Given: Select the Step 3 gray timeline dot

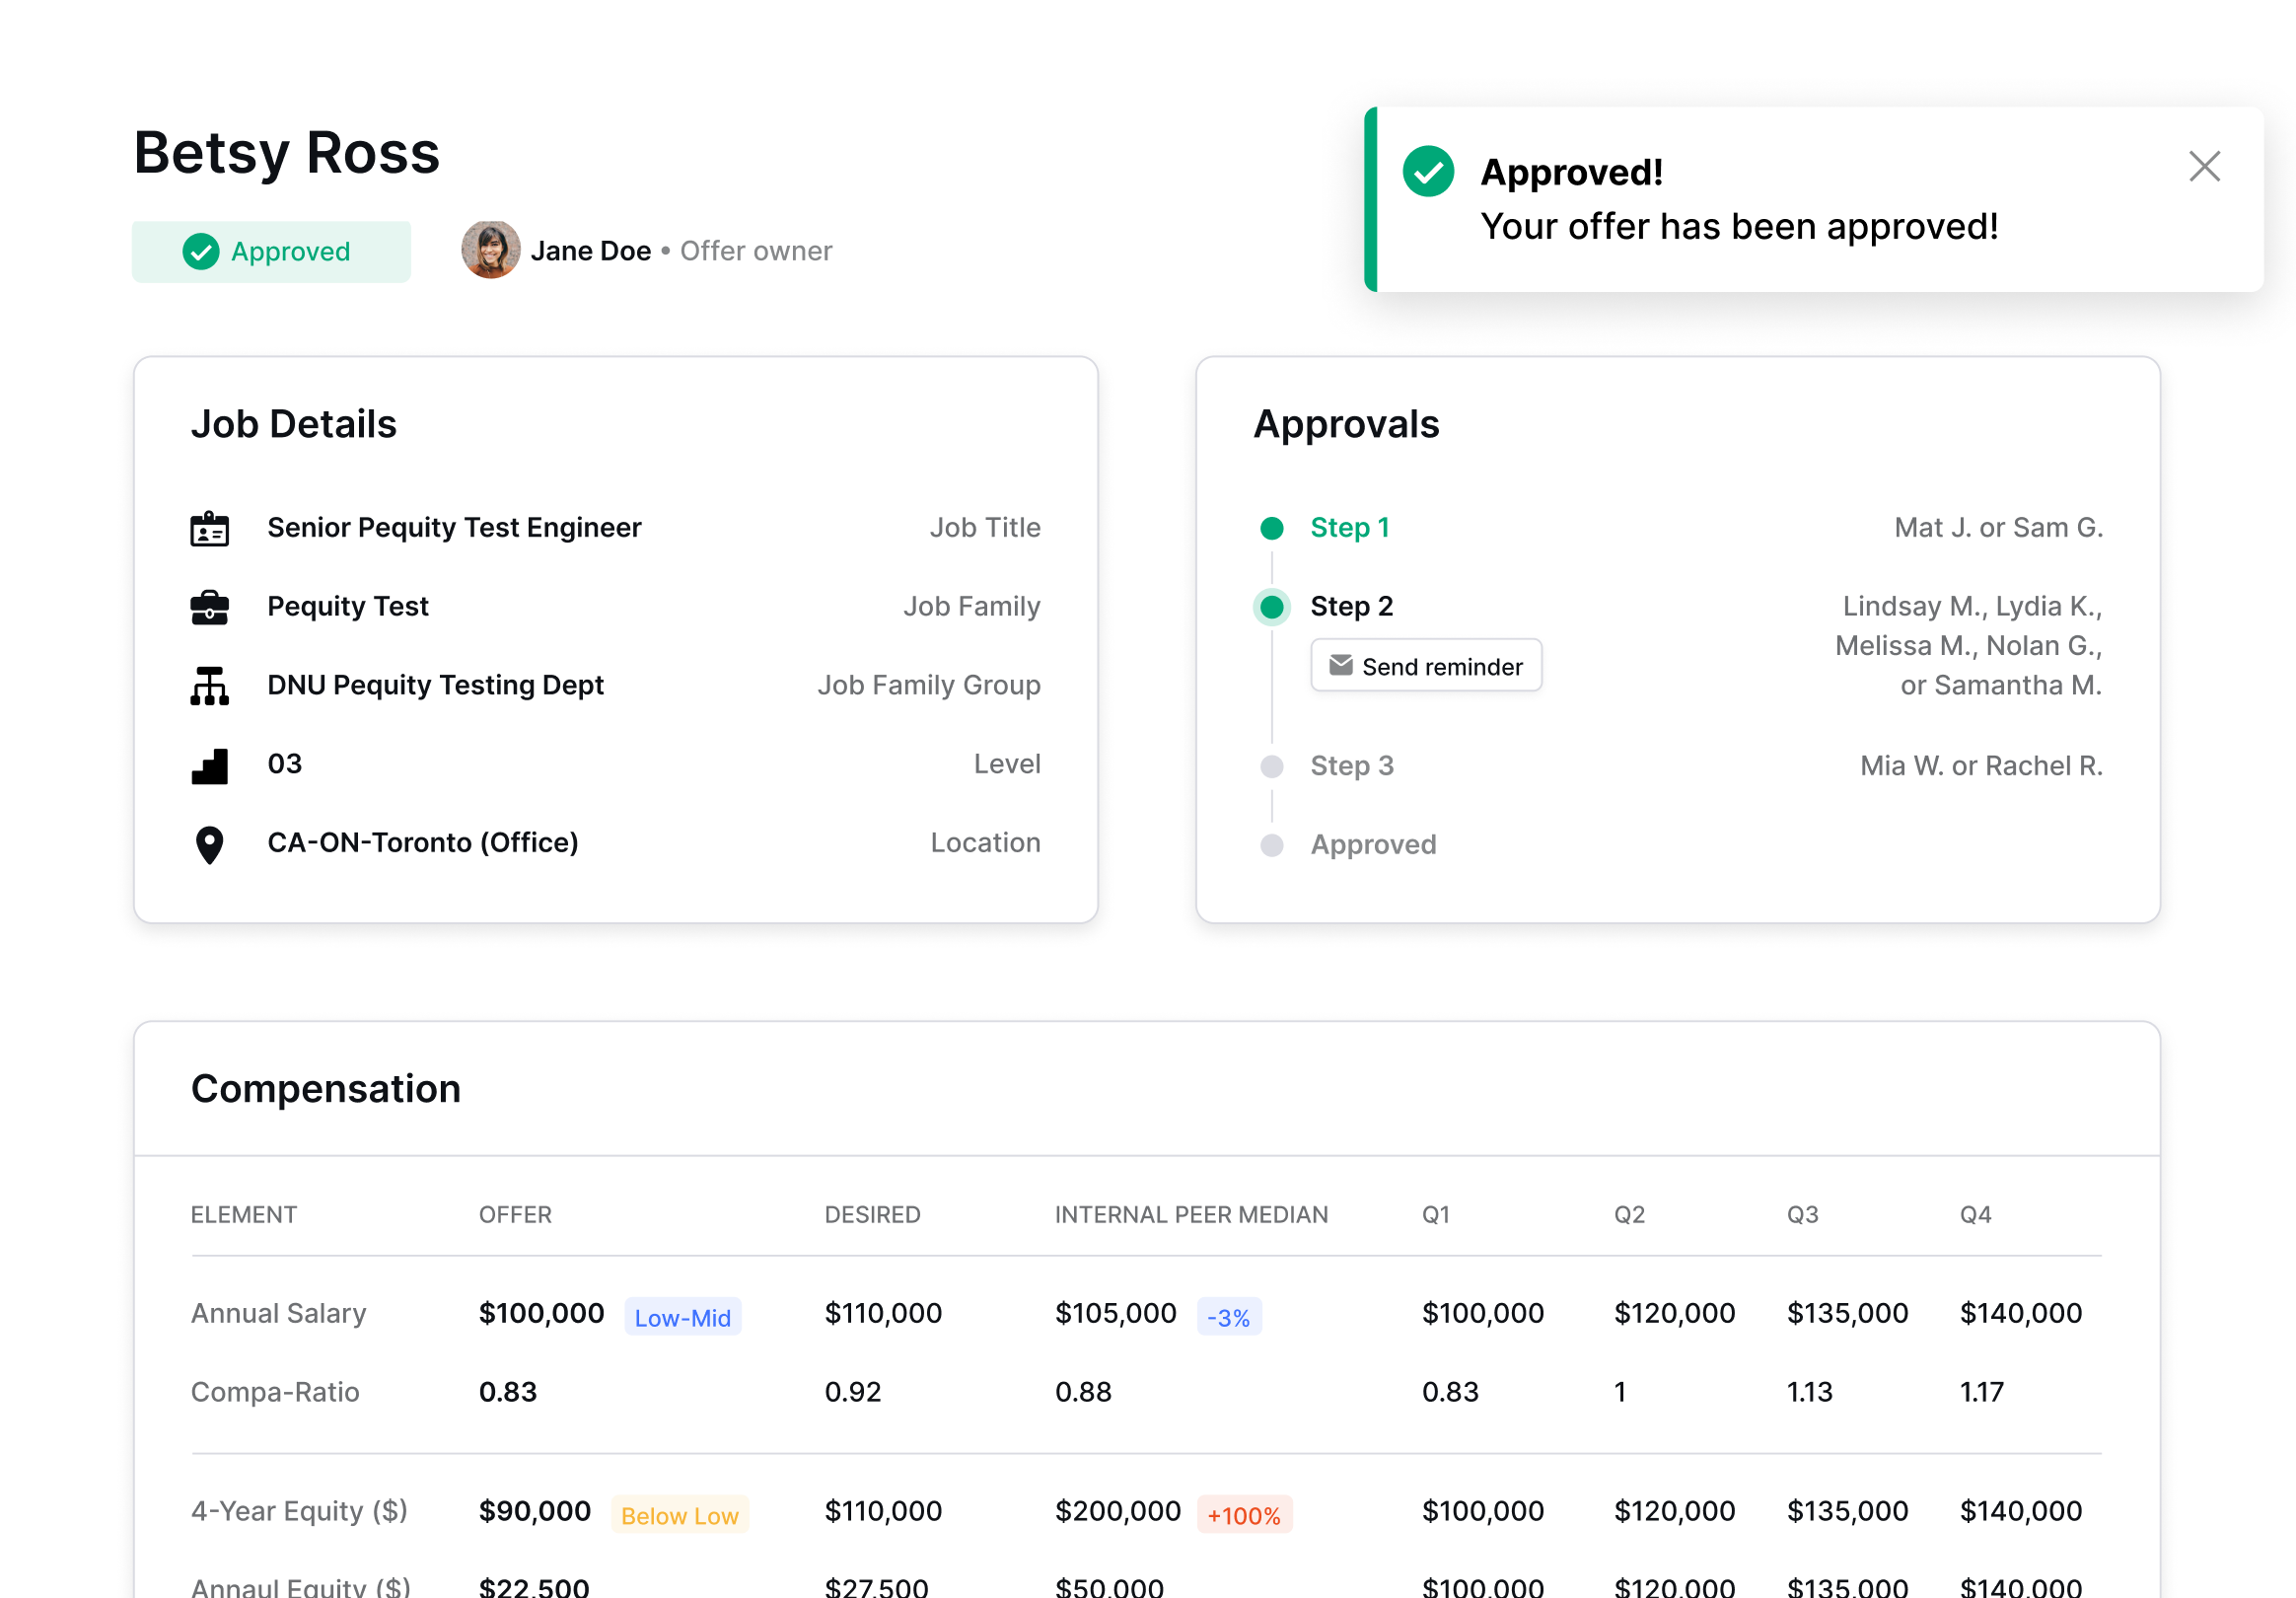Looking at the screenshot, I should pyautogui.click(x=1272, y=767).
